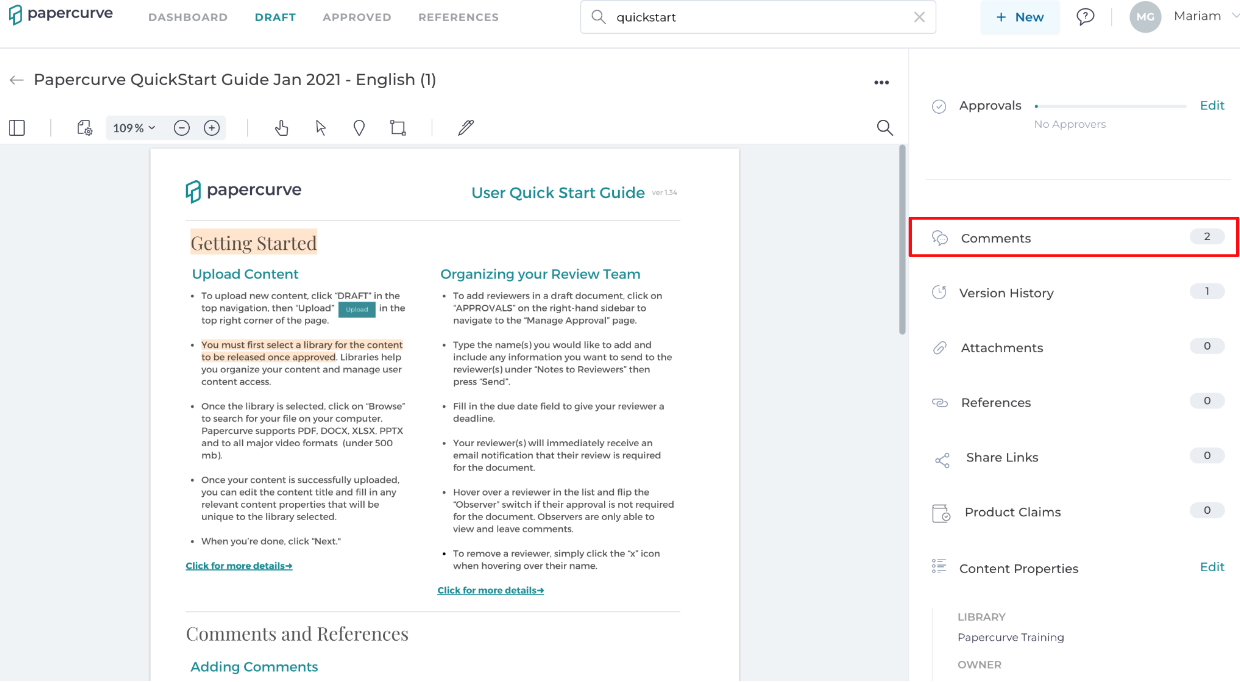Toggle the sidebar panel icon in the toolbar
Screen dimensions: 1240x682
coord(17,128)
